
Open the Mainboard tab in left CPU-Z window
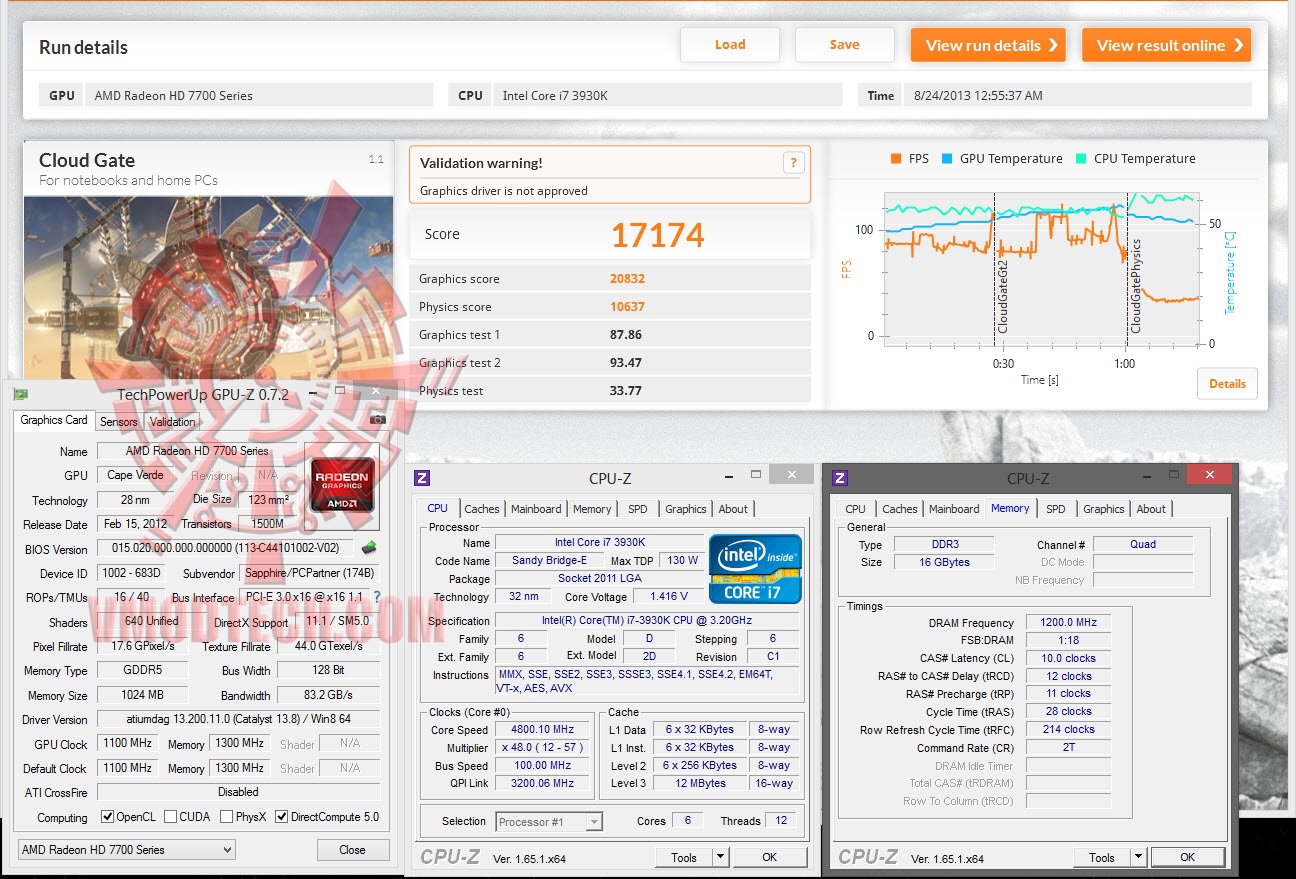536,509
